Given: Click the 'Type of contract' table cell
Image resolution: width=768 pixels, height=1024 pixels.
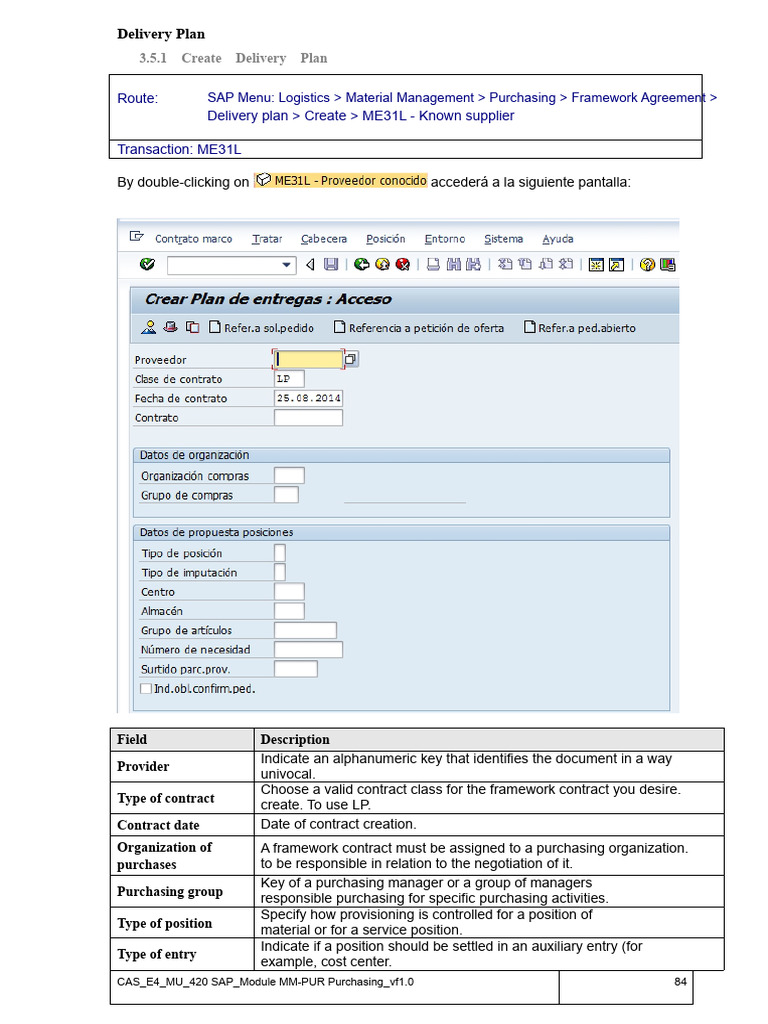Looking at the screenshot, I should (x=182, y=798).
